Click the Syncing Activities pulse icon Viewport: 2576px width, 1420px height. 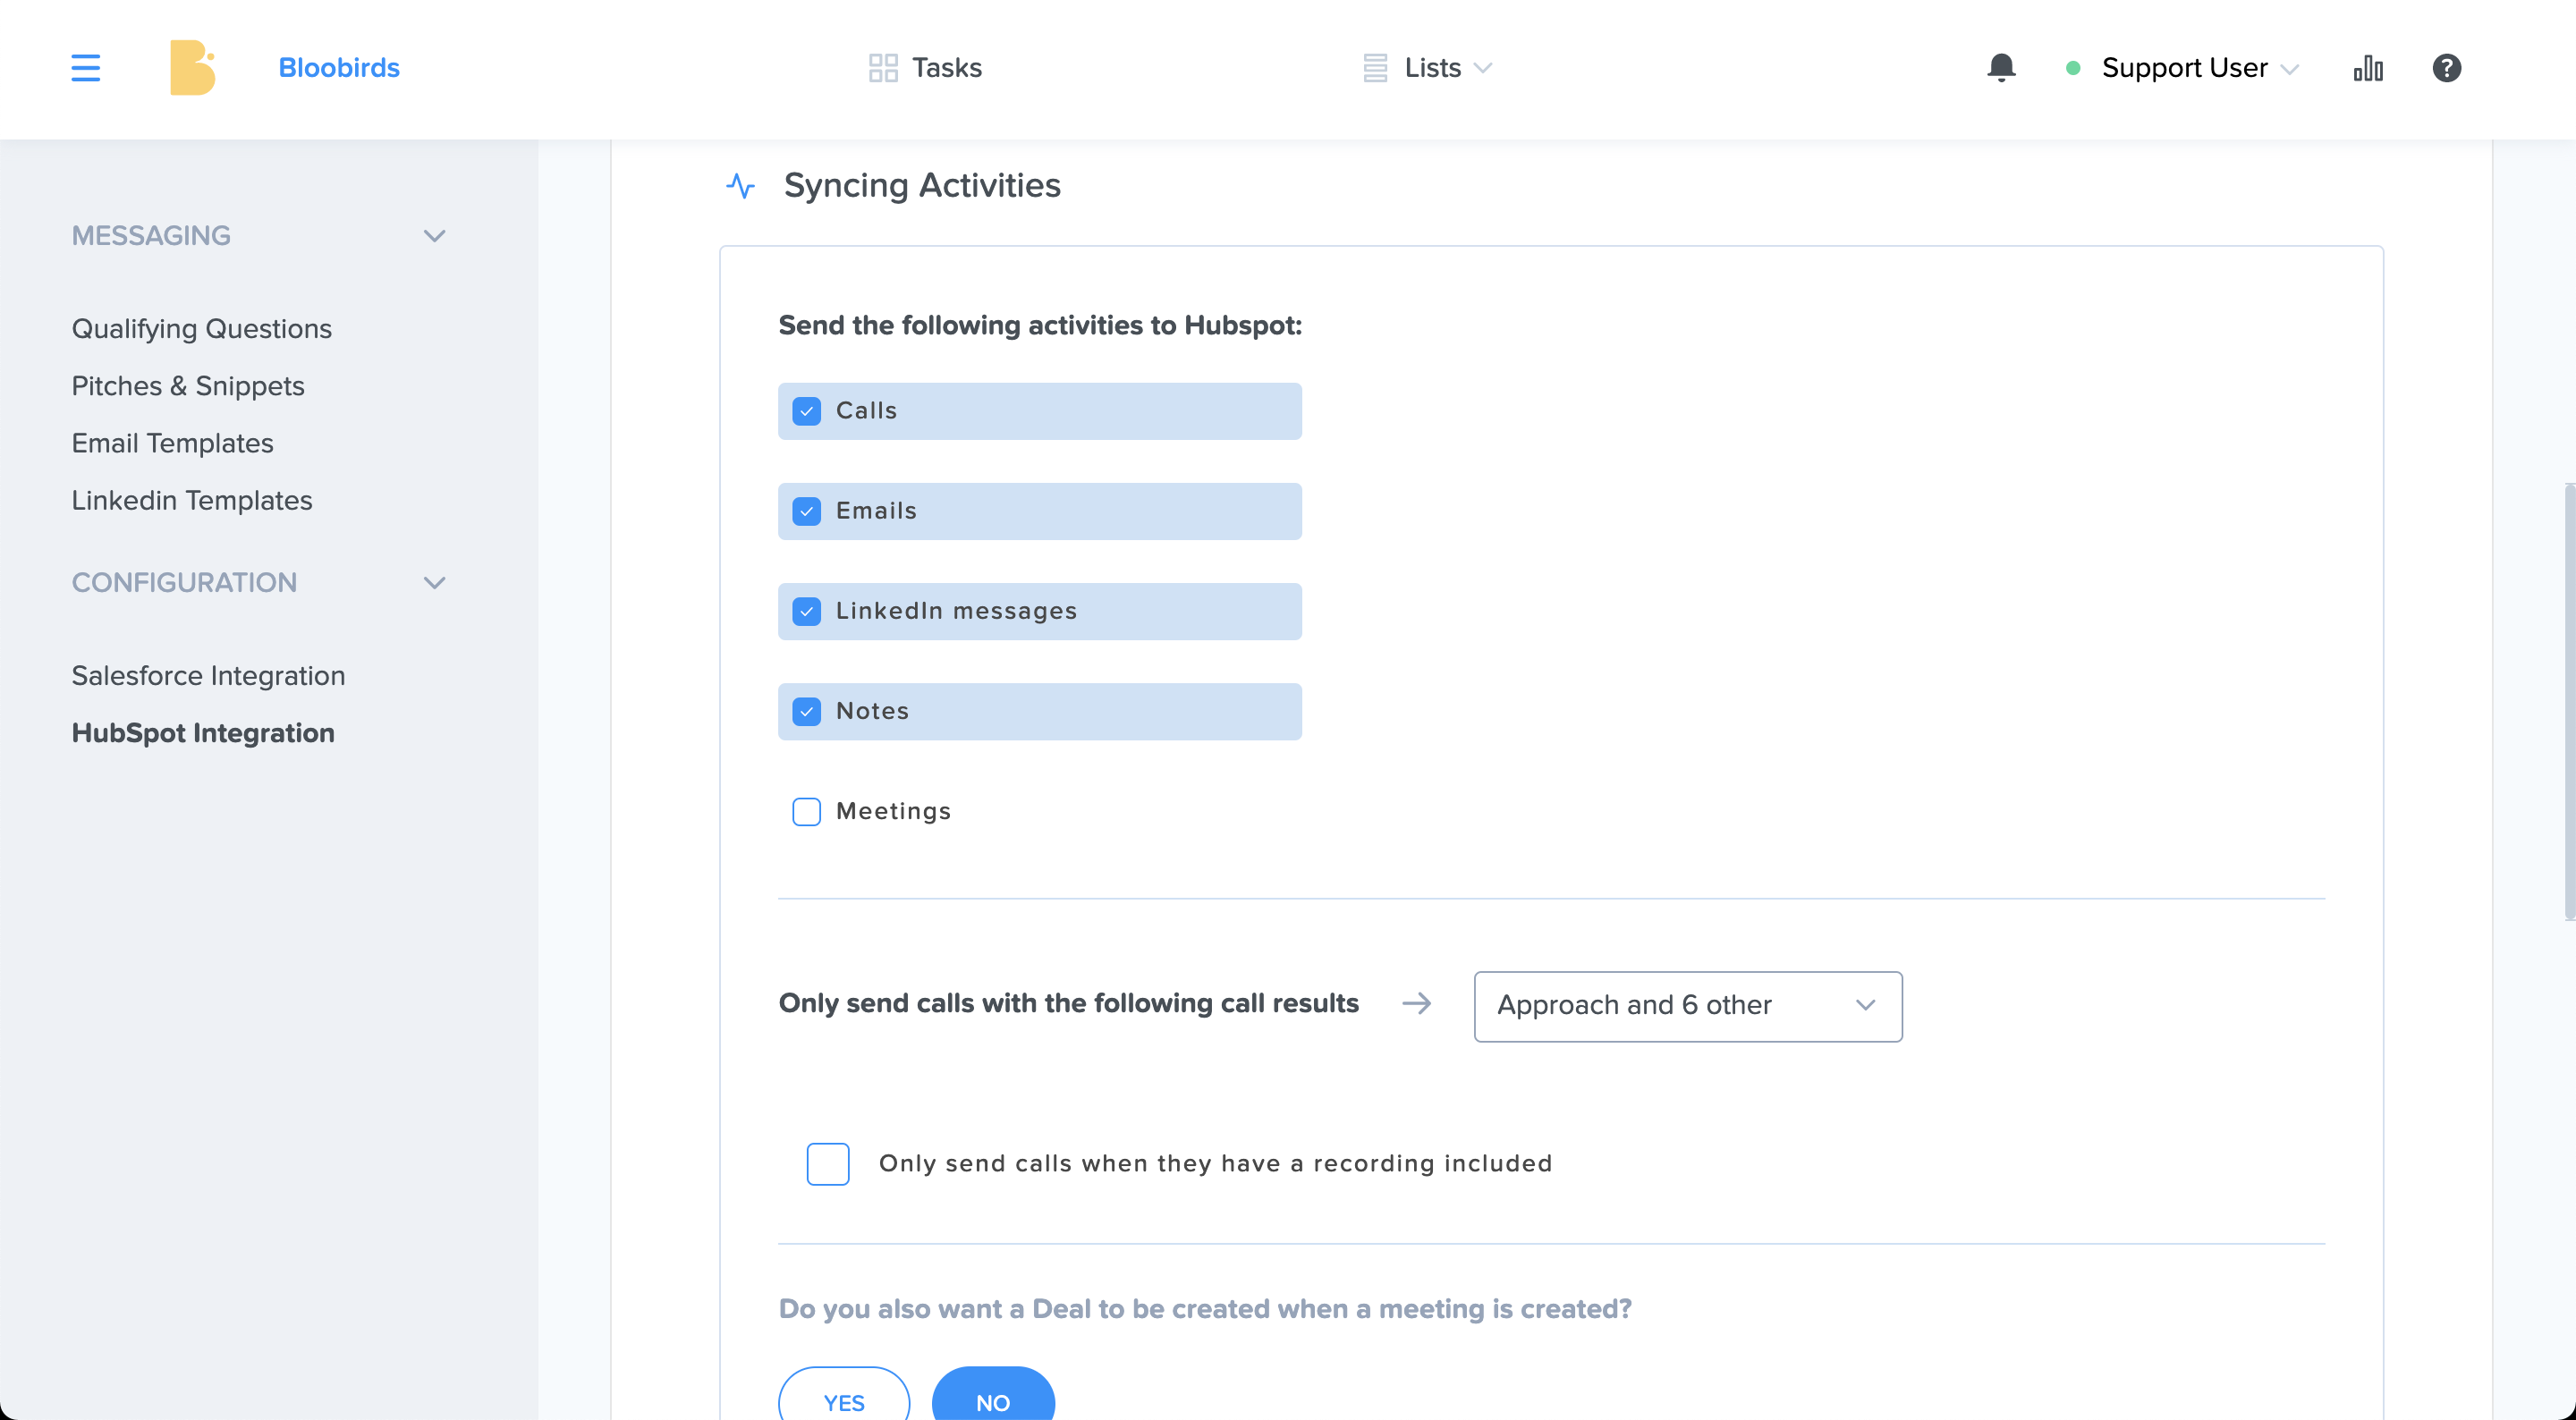(740, 186)
